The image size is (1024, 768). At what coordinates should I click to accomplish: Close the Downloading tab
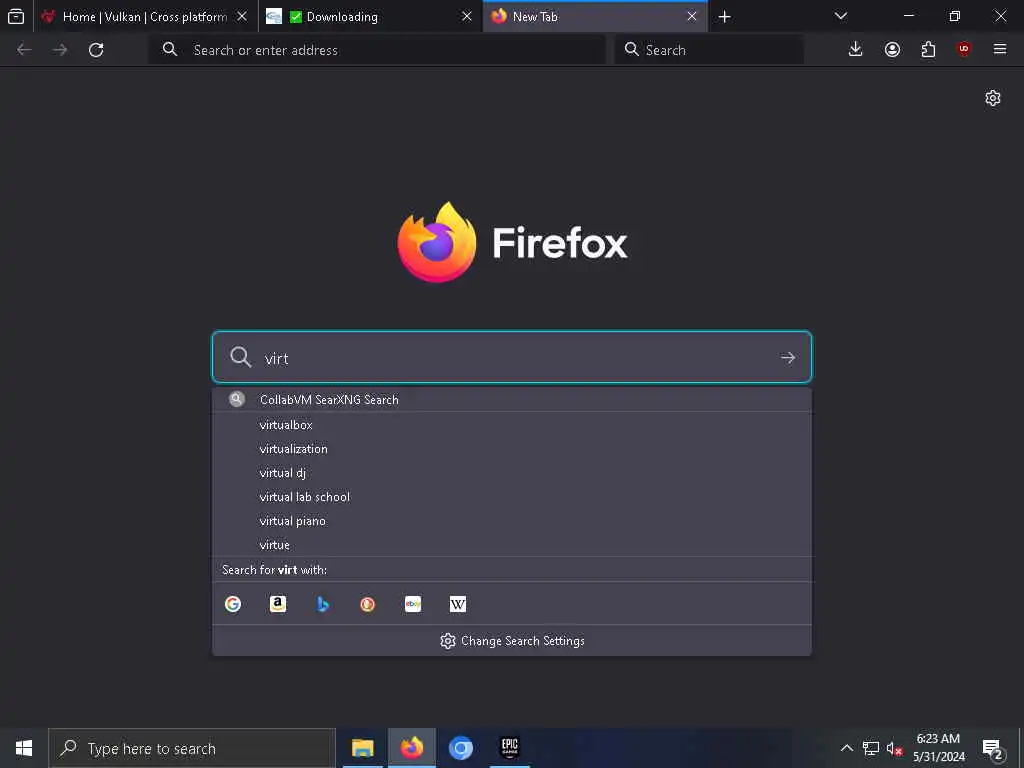[467, 16]
